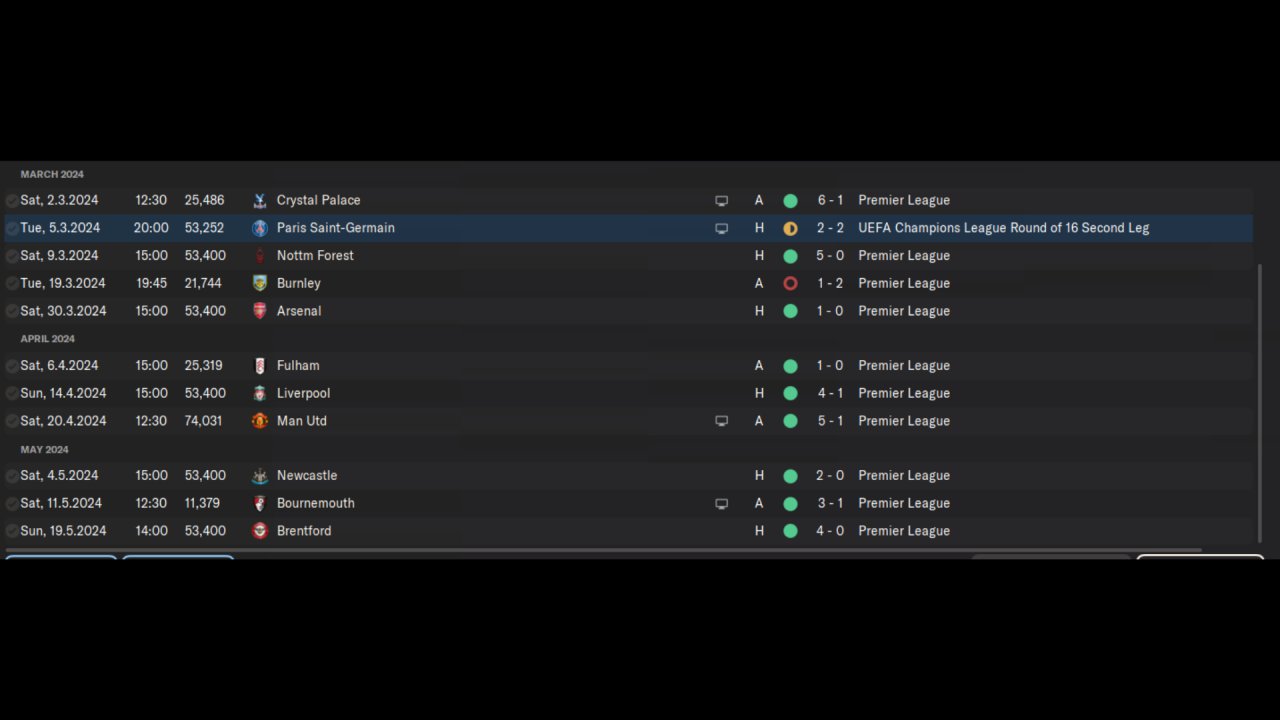Click the date Tue, 19.3.2024
Image resolution: width=1280 pixels, height=720 pixels.
point(63,283)
